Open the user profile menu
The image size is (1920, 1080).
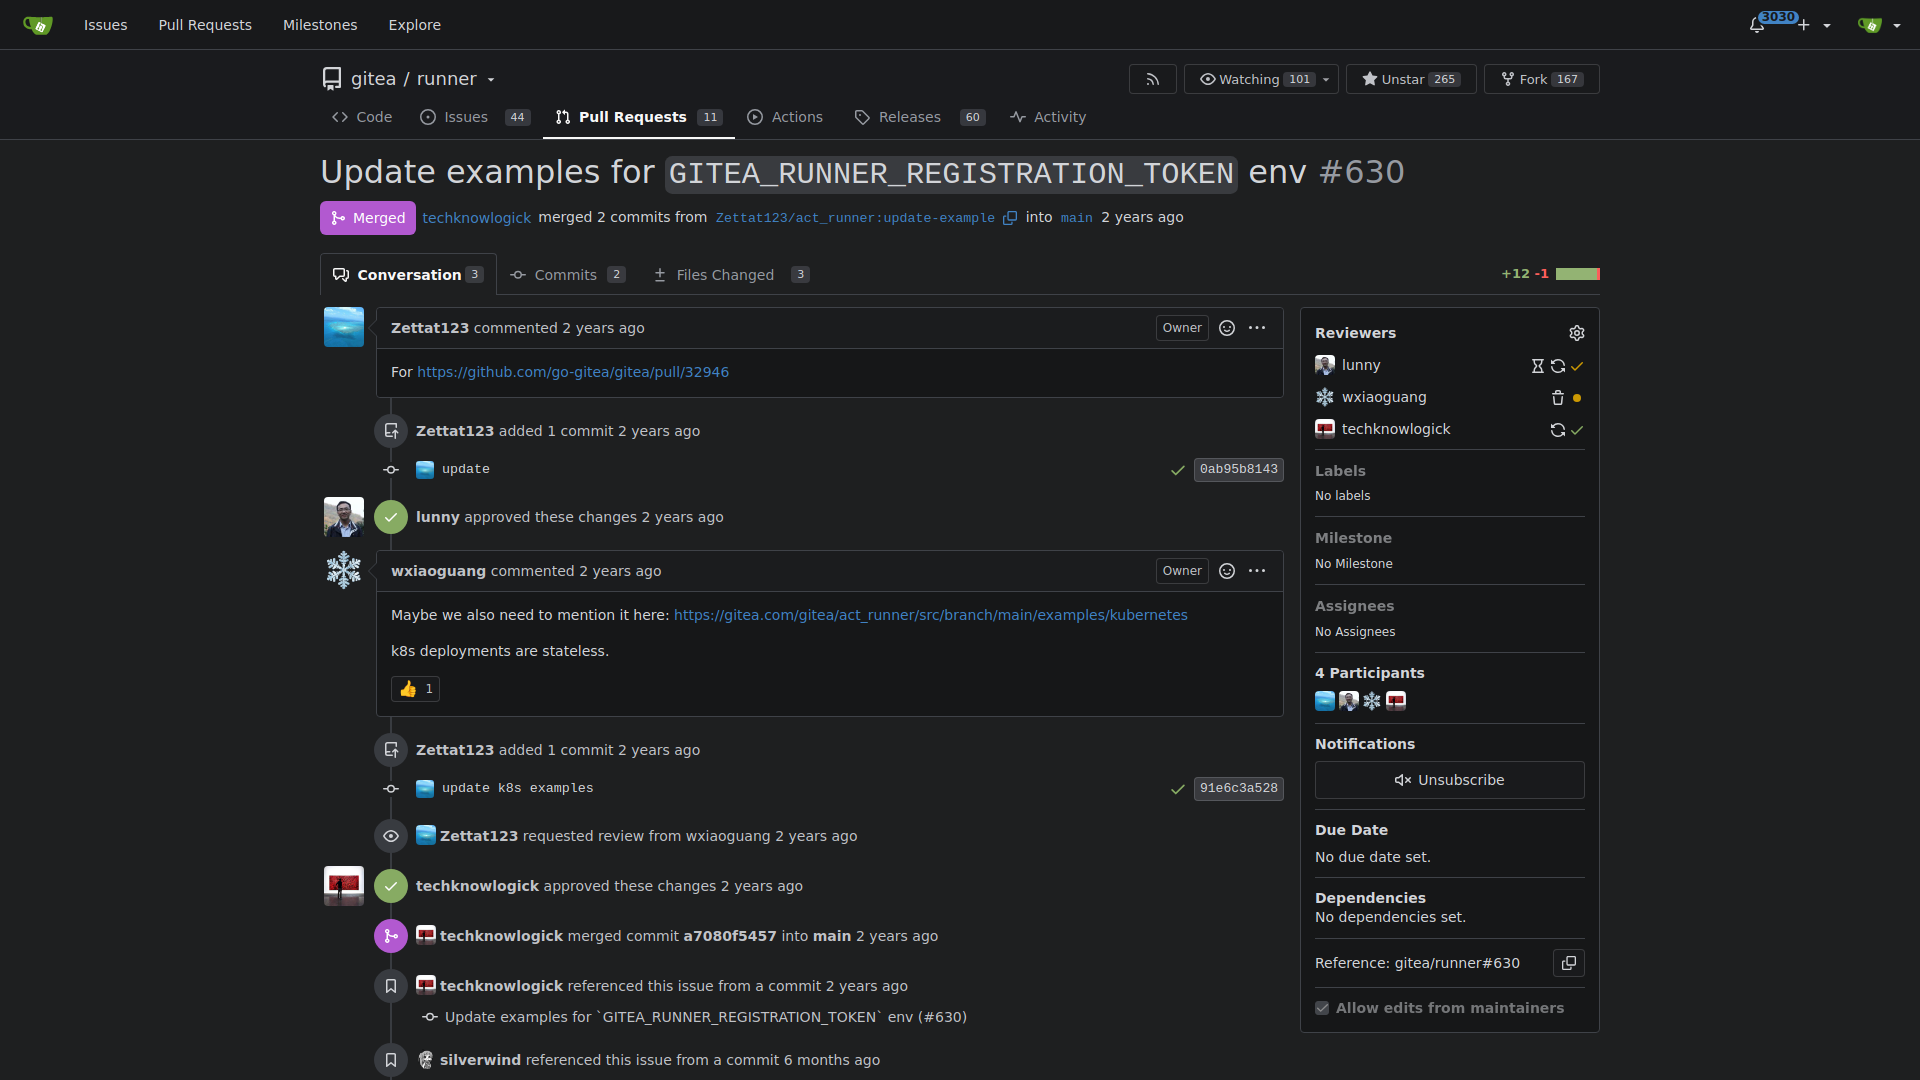tap(1880, 25)
